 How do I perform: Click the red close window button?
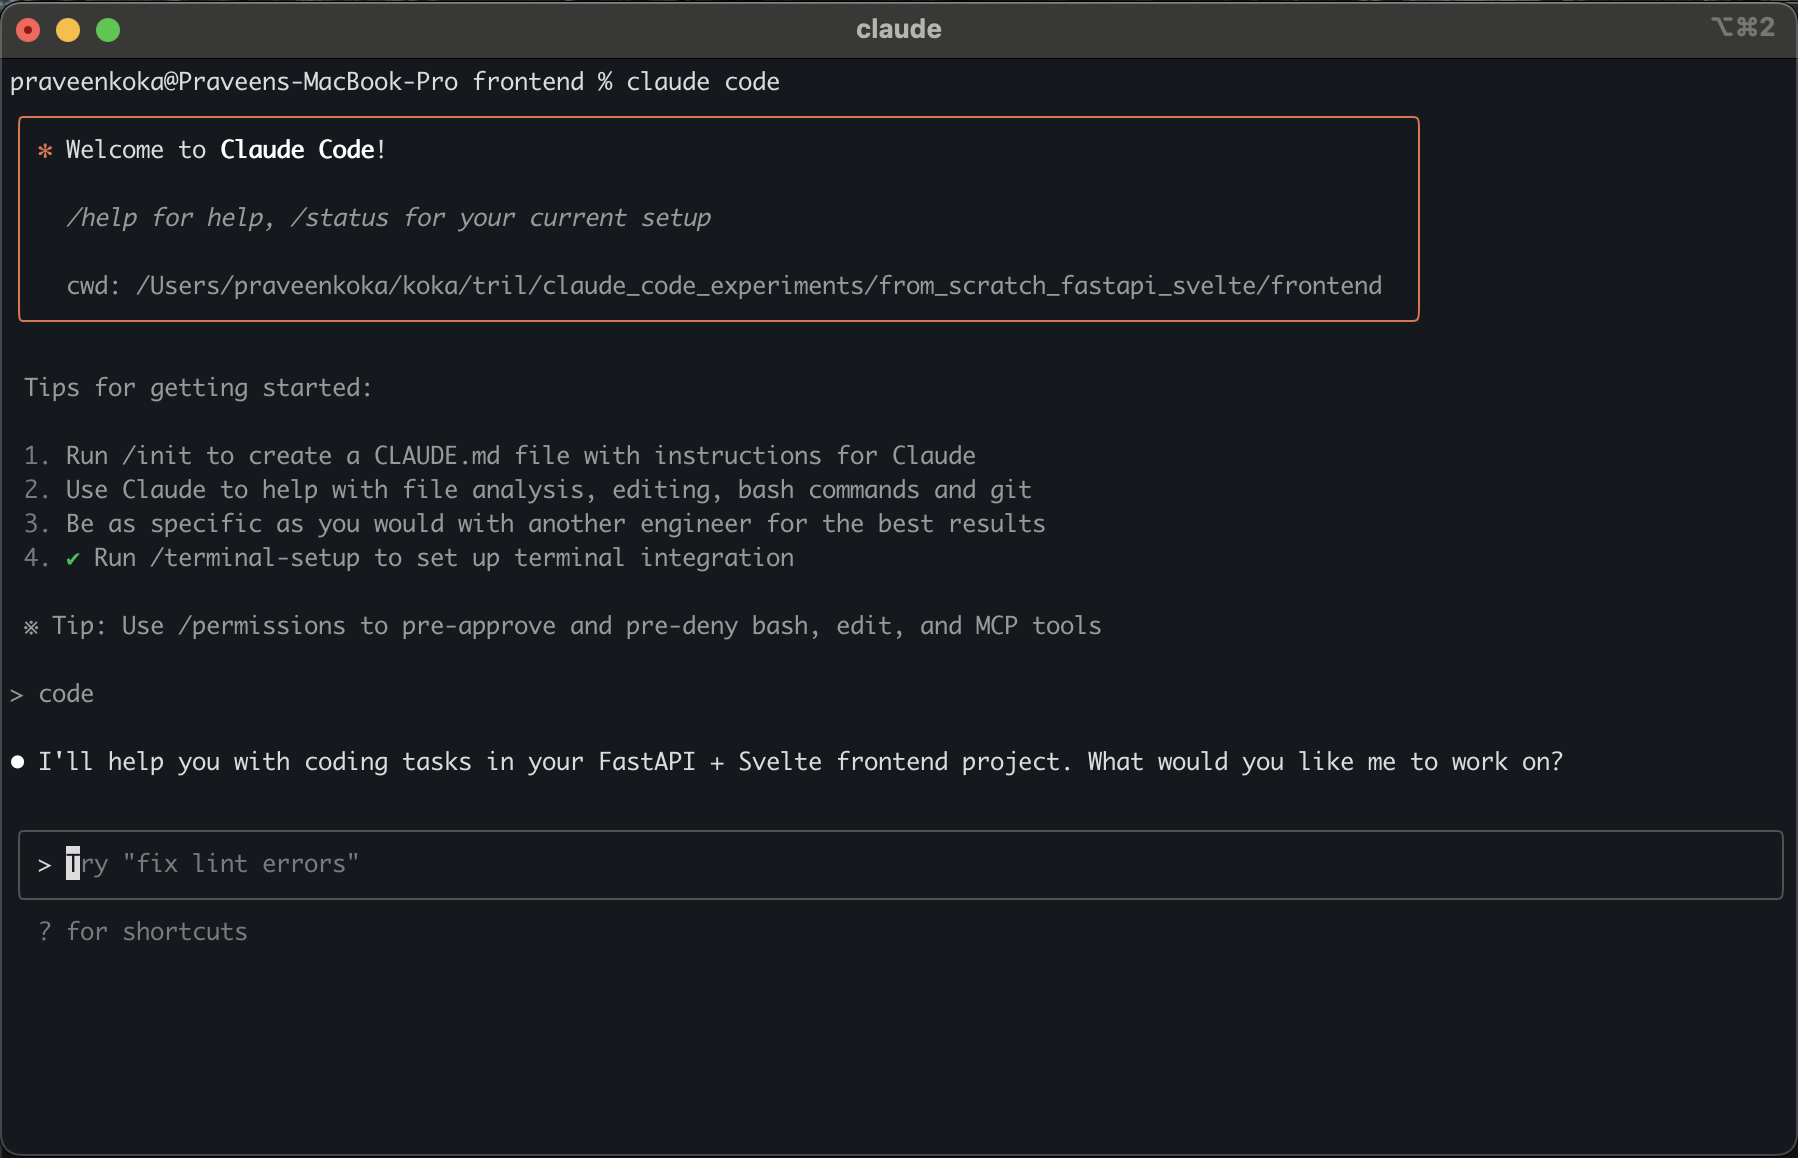29,30
